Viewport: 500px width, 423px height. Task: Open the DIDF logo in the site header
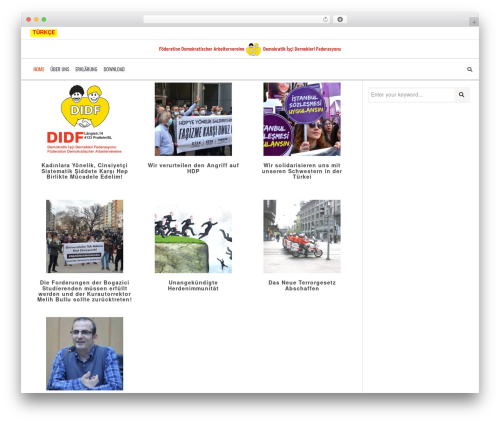(253, 49)
